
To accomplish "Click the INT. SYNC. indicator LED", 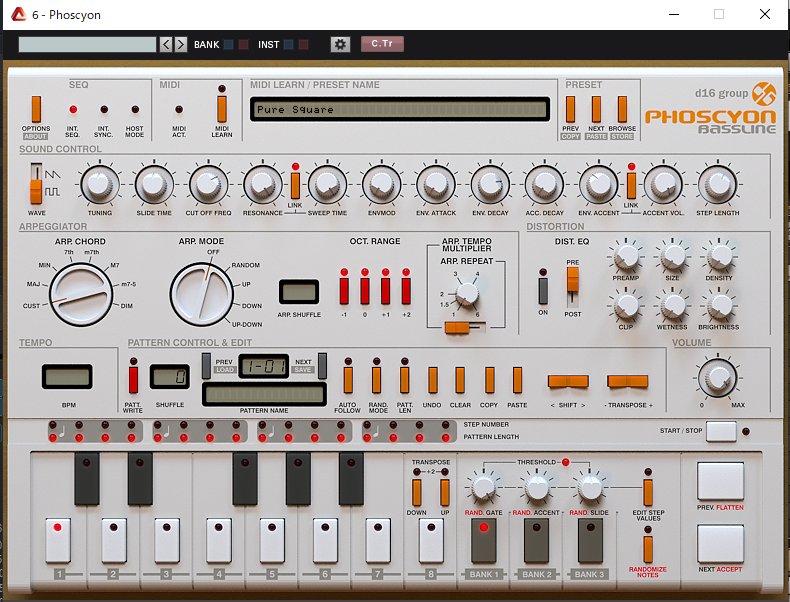I will coord(104,109).
